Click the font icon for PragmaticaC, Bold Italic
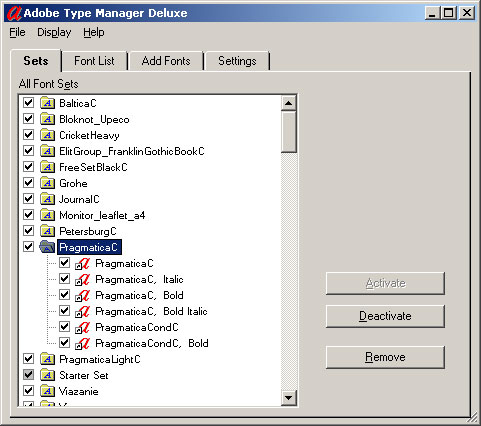This screenshot has width=481, height=426. 82,311
